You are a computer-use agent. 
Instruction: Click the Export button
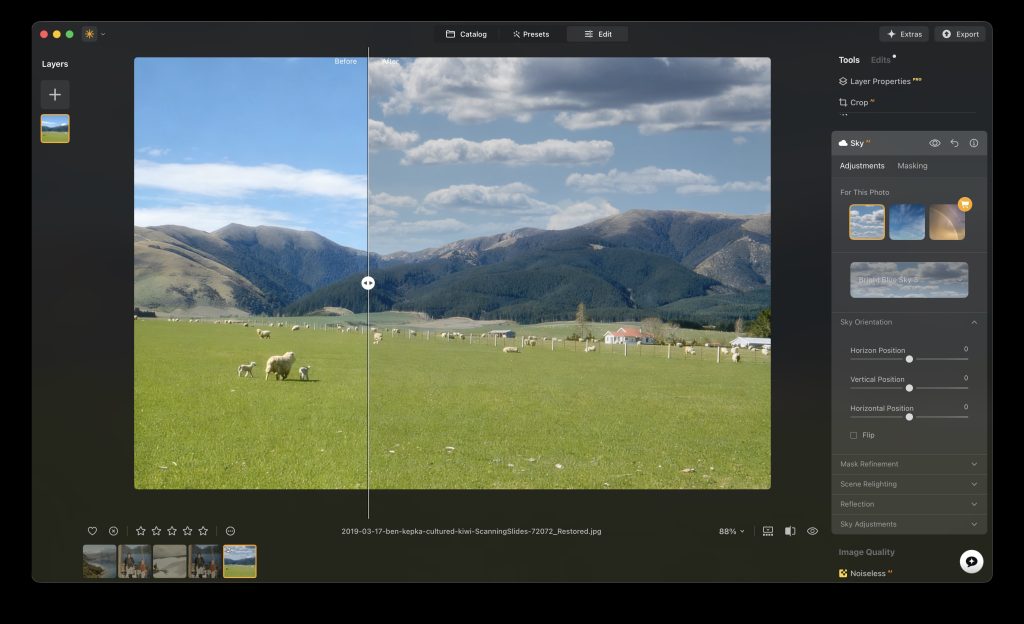959,33
